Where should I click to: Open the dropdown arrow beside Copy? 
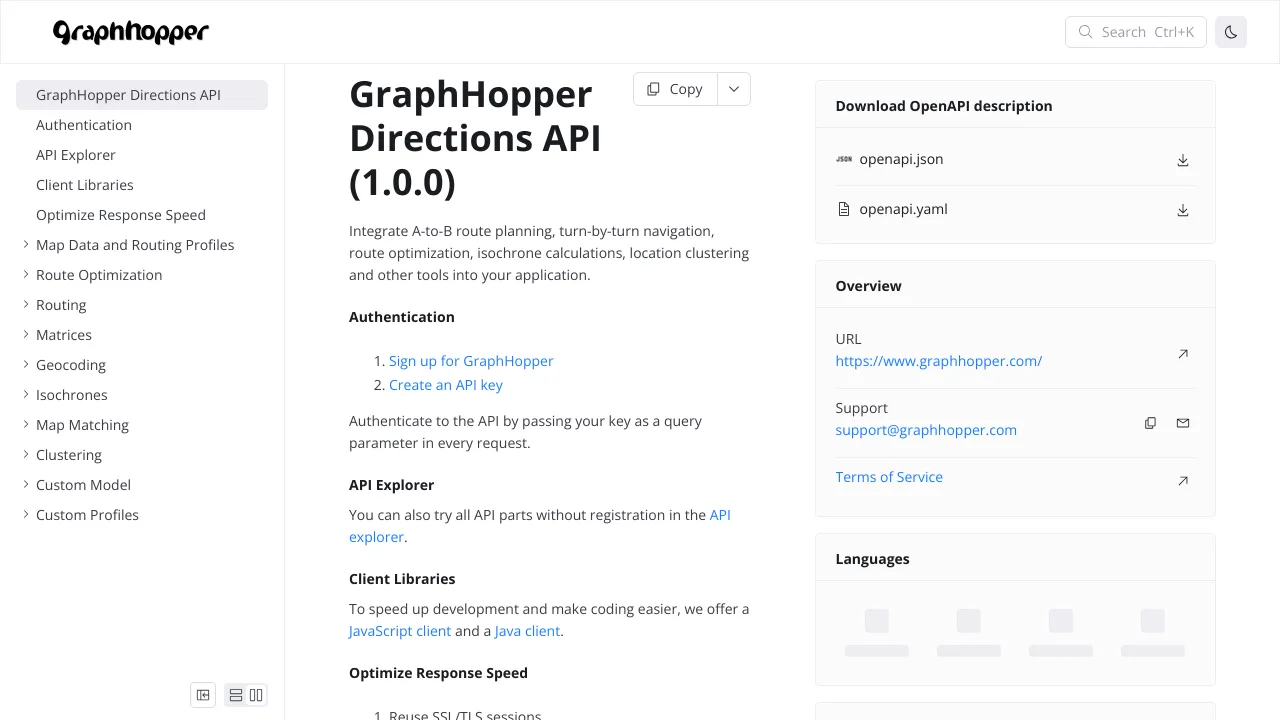(x=734, y=89)
